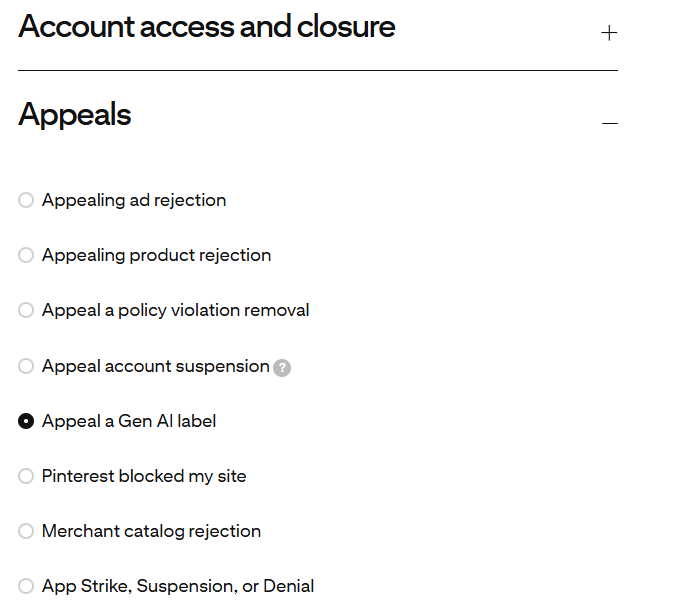Click 'Appeal a policy violation removal' text

click(175, 311)
